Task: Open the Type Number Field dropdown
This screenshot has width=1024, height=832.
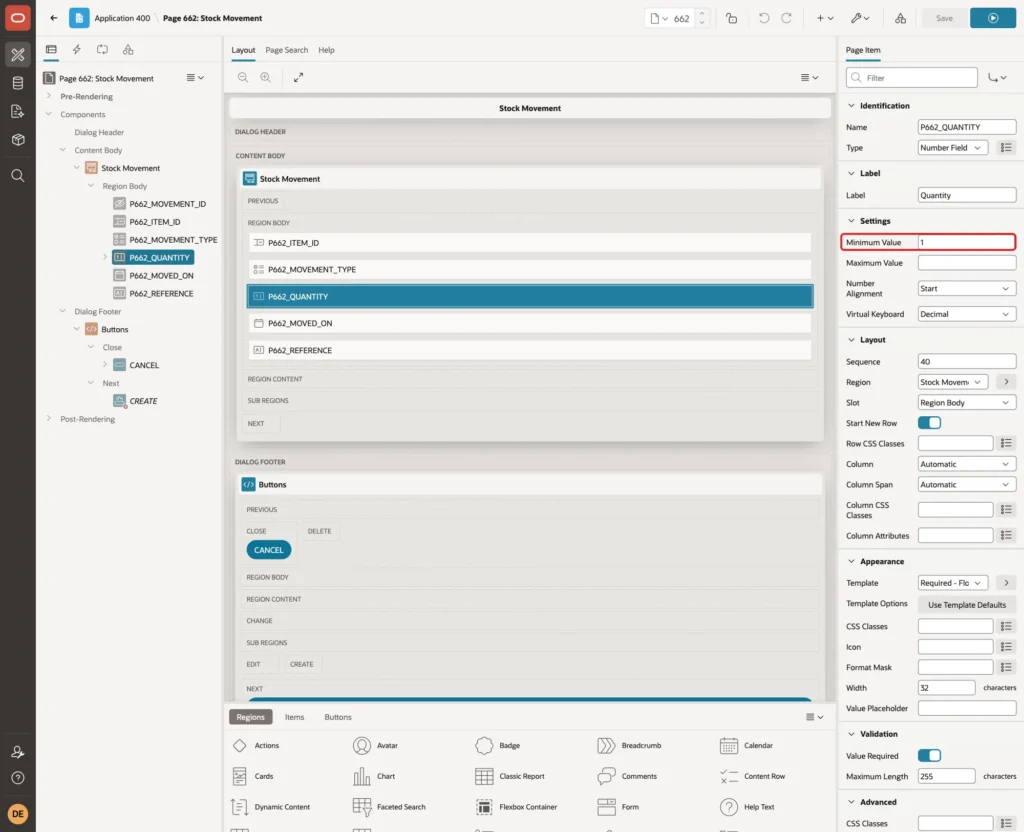Action: pos(953,148)
